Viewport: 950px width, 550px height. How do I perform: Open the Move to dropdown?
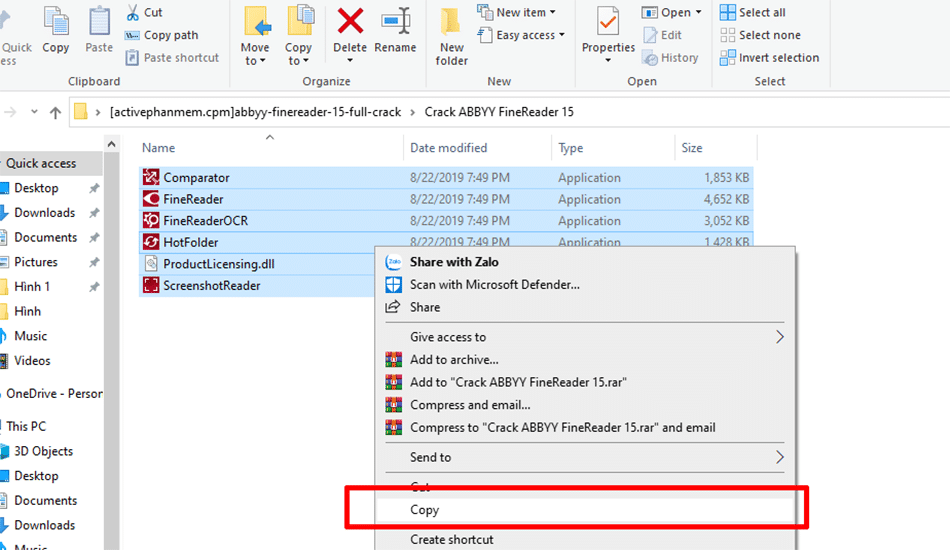point(254,53)
